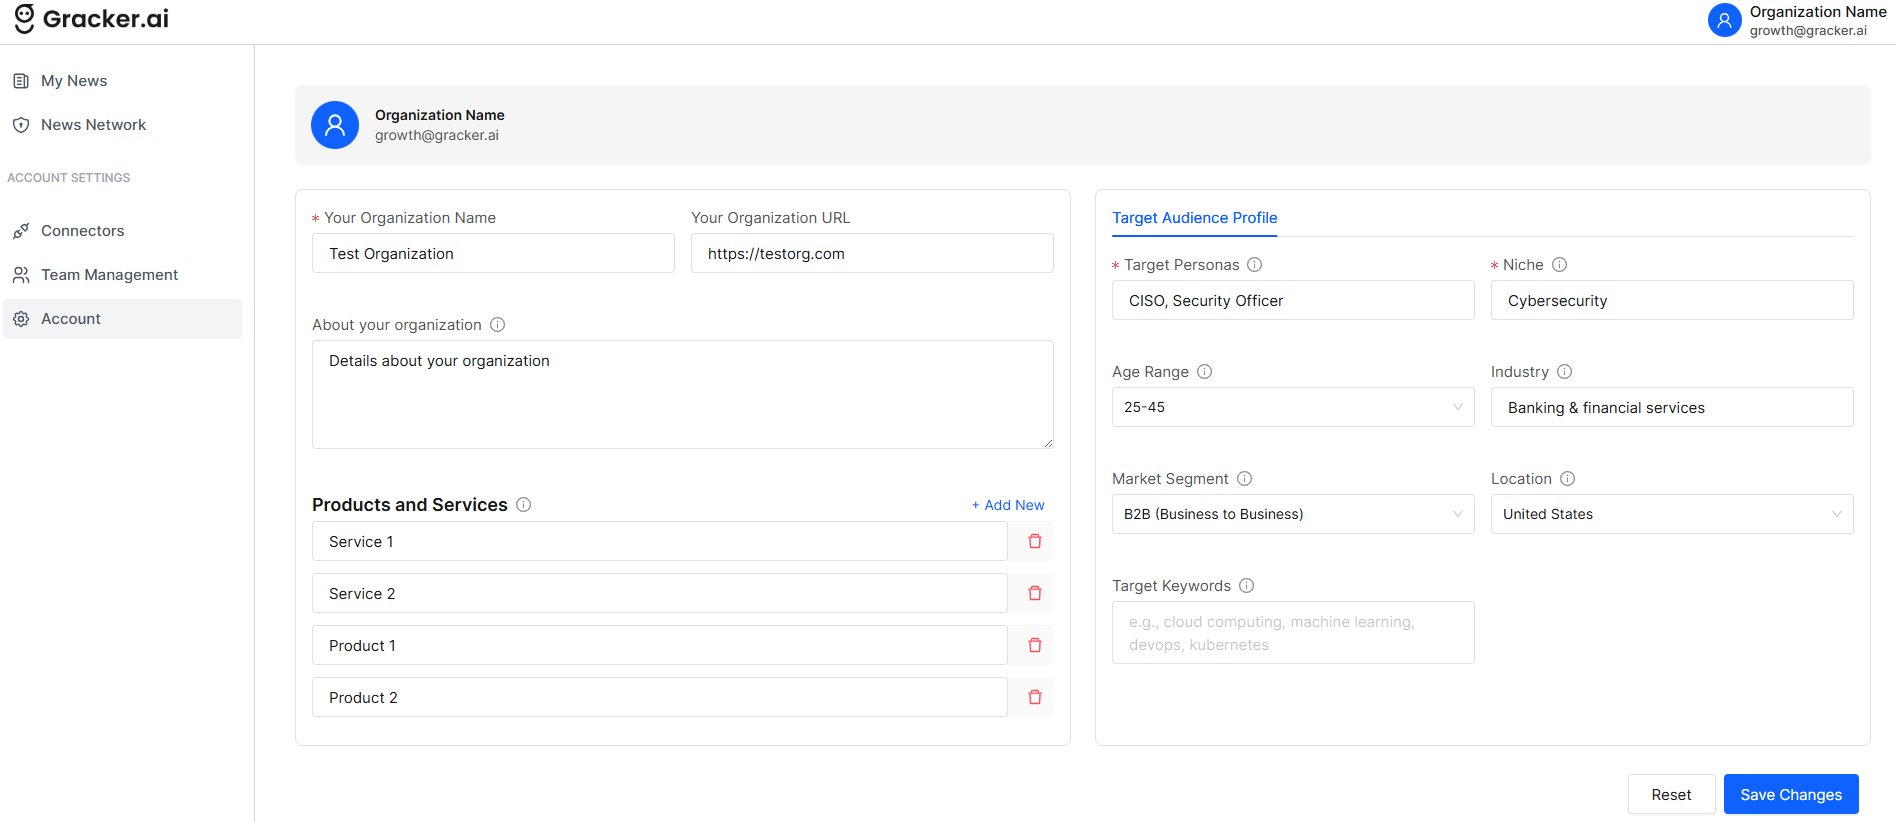Screen dimensions: 1896x822
Task: Show info for About your organization
Action: (x=498, y=325)
